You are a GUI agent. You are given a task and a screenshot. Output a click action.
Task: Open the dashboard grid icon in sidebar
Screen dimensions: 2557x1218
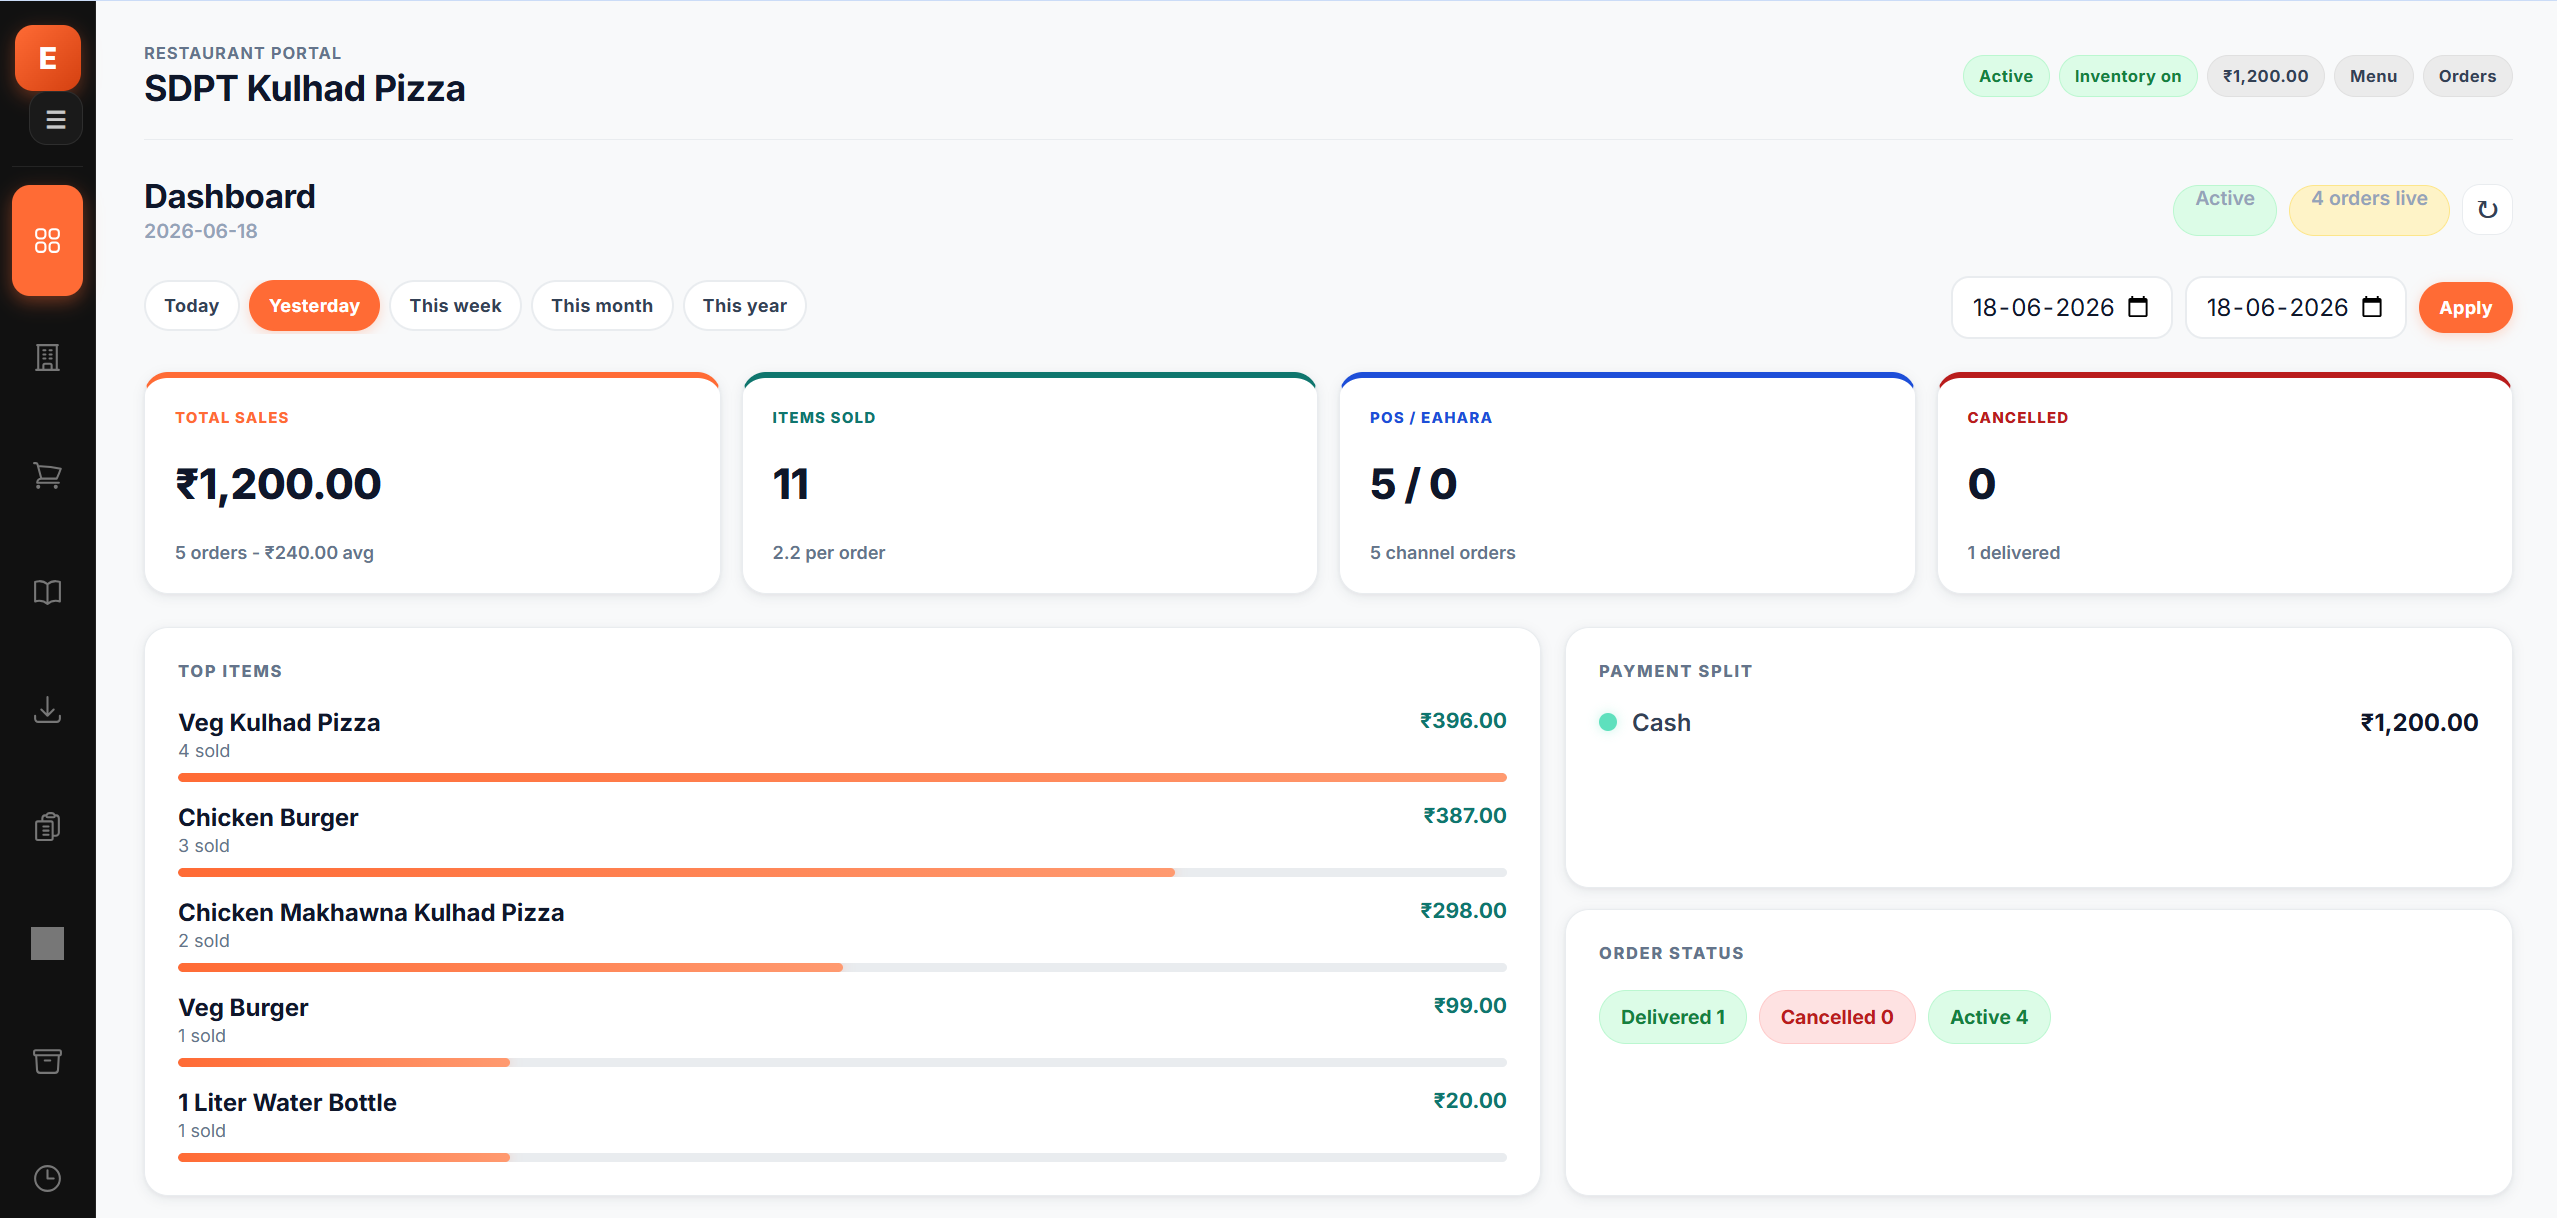point(47,241)
